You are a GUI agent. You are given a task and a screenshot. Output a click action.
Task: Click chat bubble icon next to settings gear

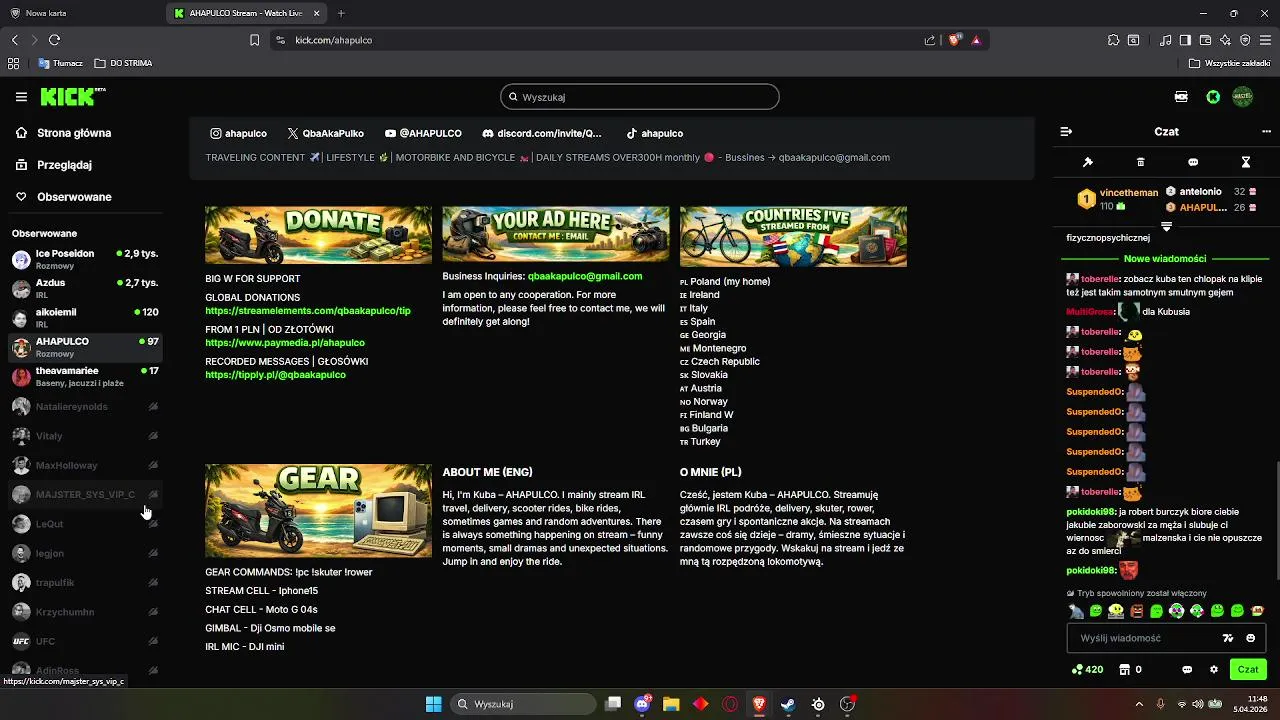coord(1187,669)
